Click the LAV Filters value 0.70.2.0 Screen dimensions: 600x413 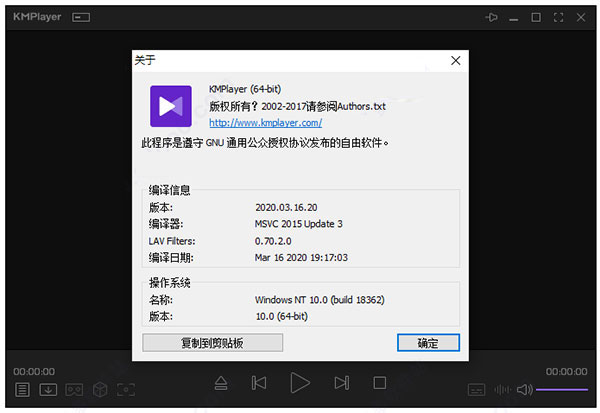click(x=273, y=241)
